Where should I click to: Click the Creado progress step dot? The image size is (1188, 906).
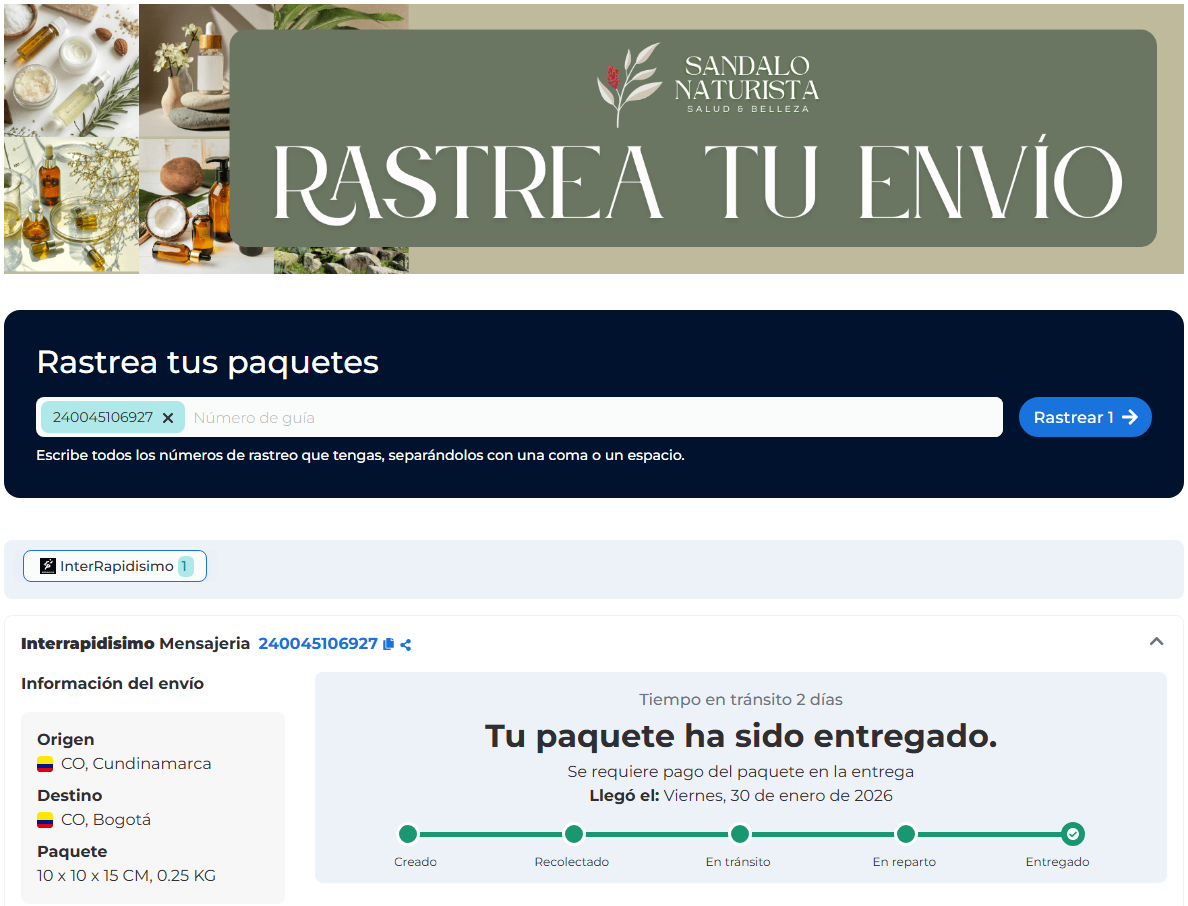click(x=408, y=834)
